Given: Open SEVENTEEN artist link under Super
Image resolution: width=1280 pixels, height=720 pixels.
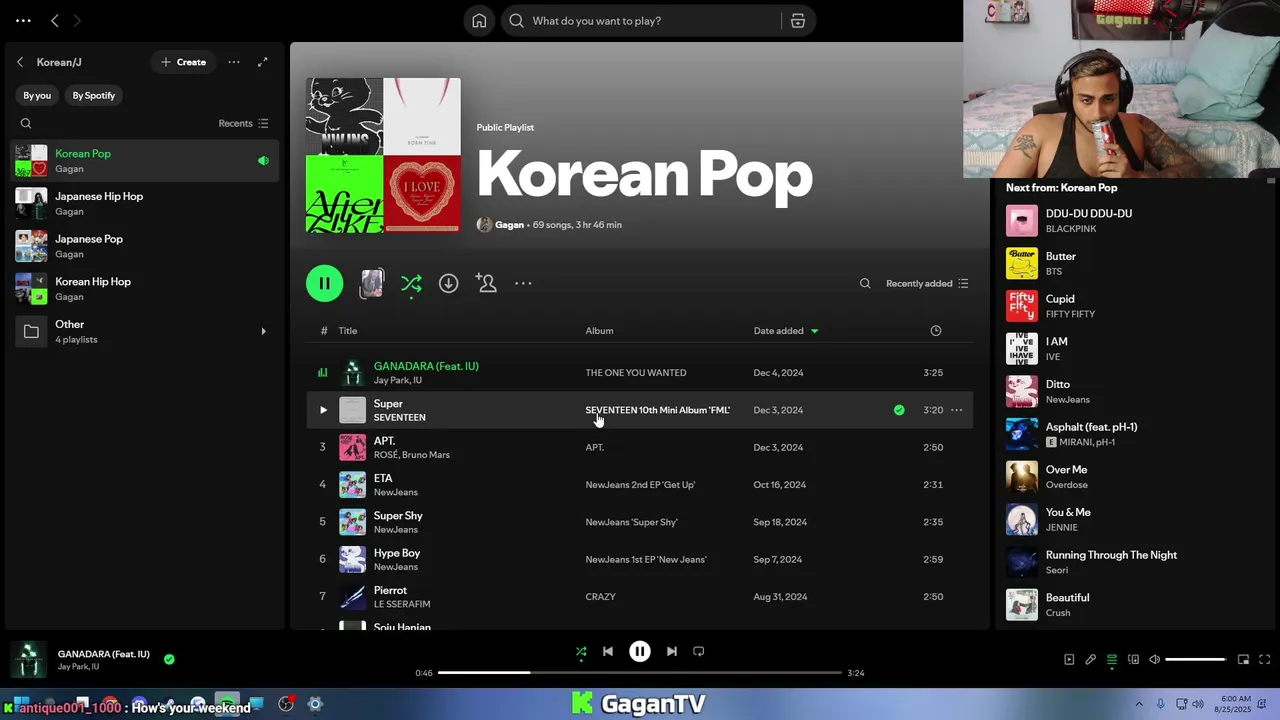Looking at the screenshot, I should pos(399,418).
